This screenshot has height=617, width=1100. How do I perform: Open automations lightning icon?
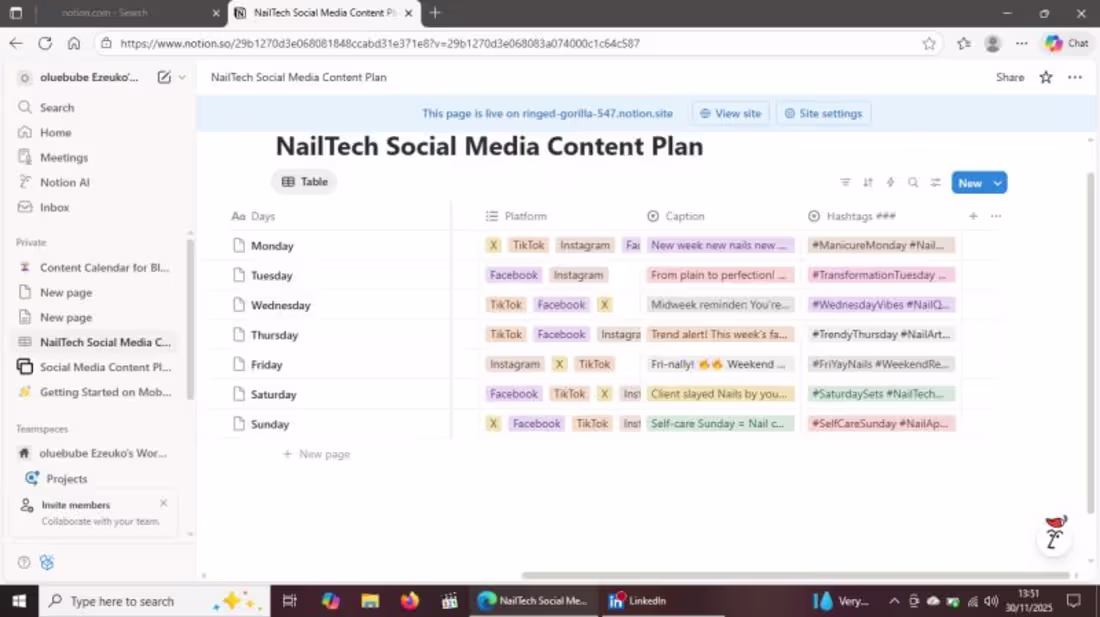(x=890, y=182)
